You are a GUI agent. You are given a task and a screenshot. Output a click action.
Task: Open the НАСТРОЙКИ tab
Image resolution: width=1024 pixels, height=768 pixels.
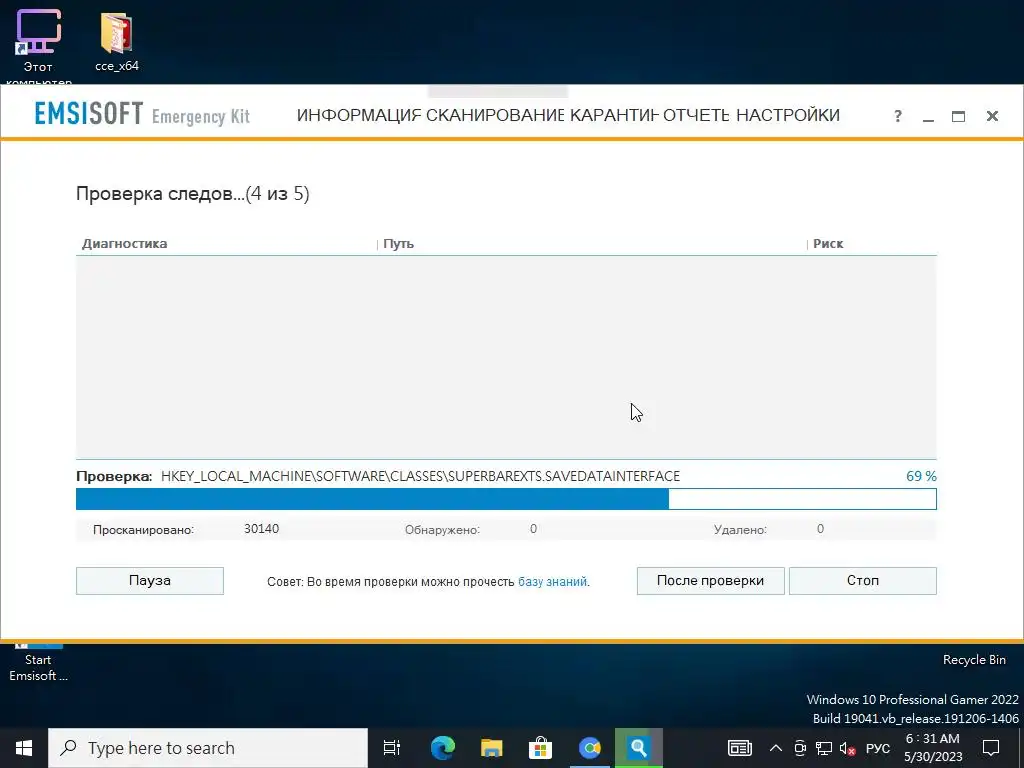point(788,116)
